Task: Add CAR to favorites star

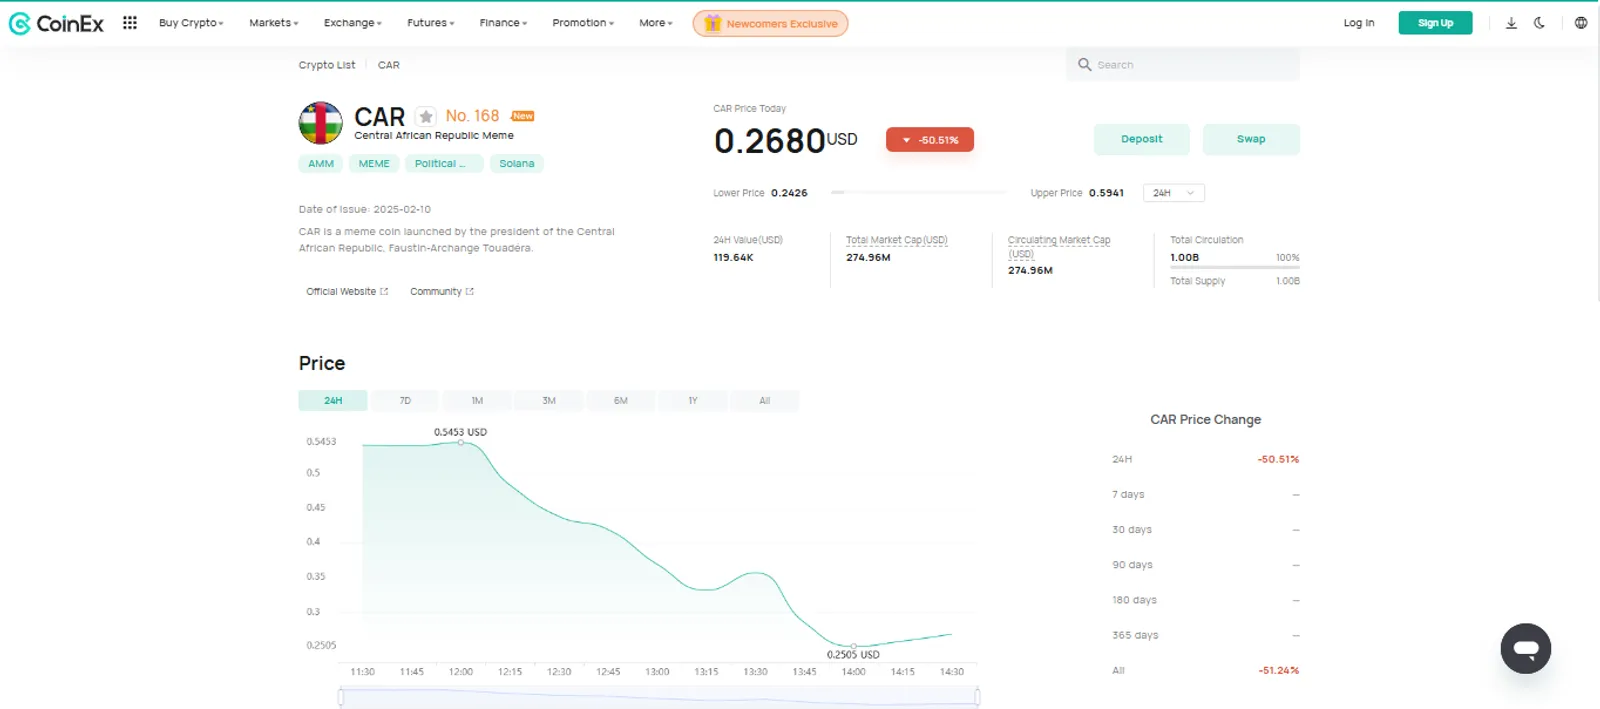Action: click(x=426, y=116)
